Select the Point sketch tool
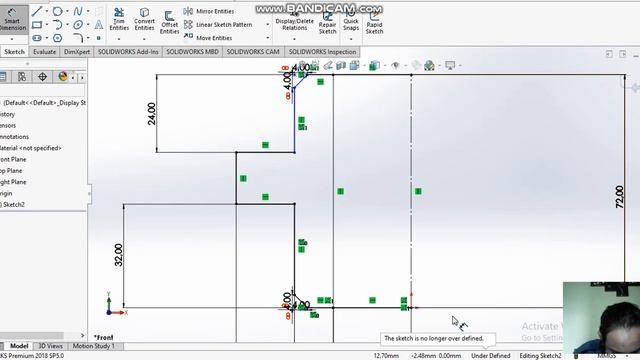The width and height of the screenshot is (640, 360). pos(99,38)
